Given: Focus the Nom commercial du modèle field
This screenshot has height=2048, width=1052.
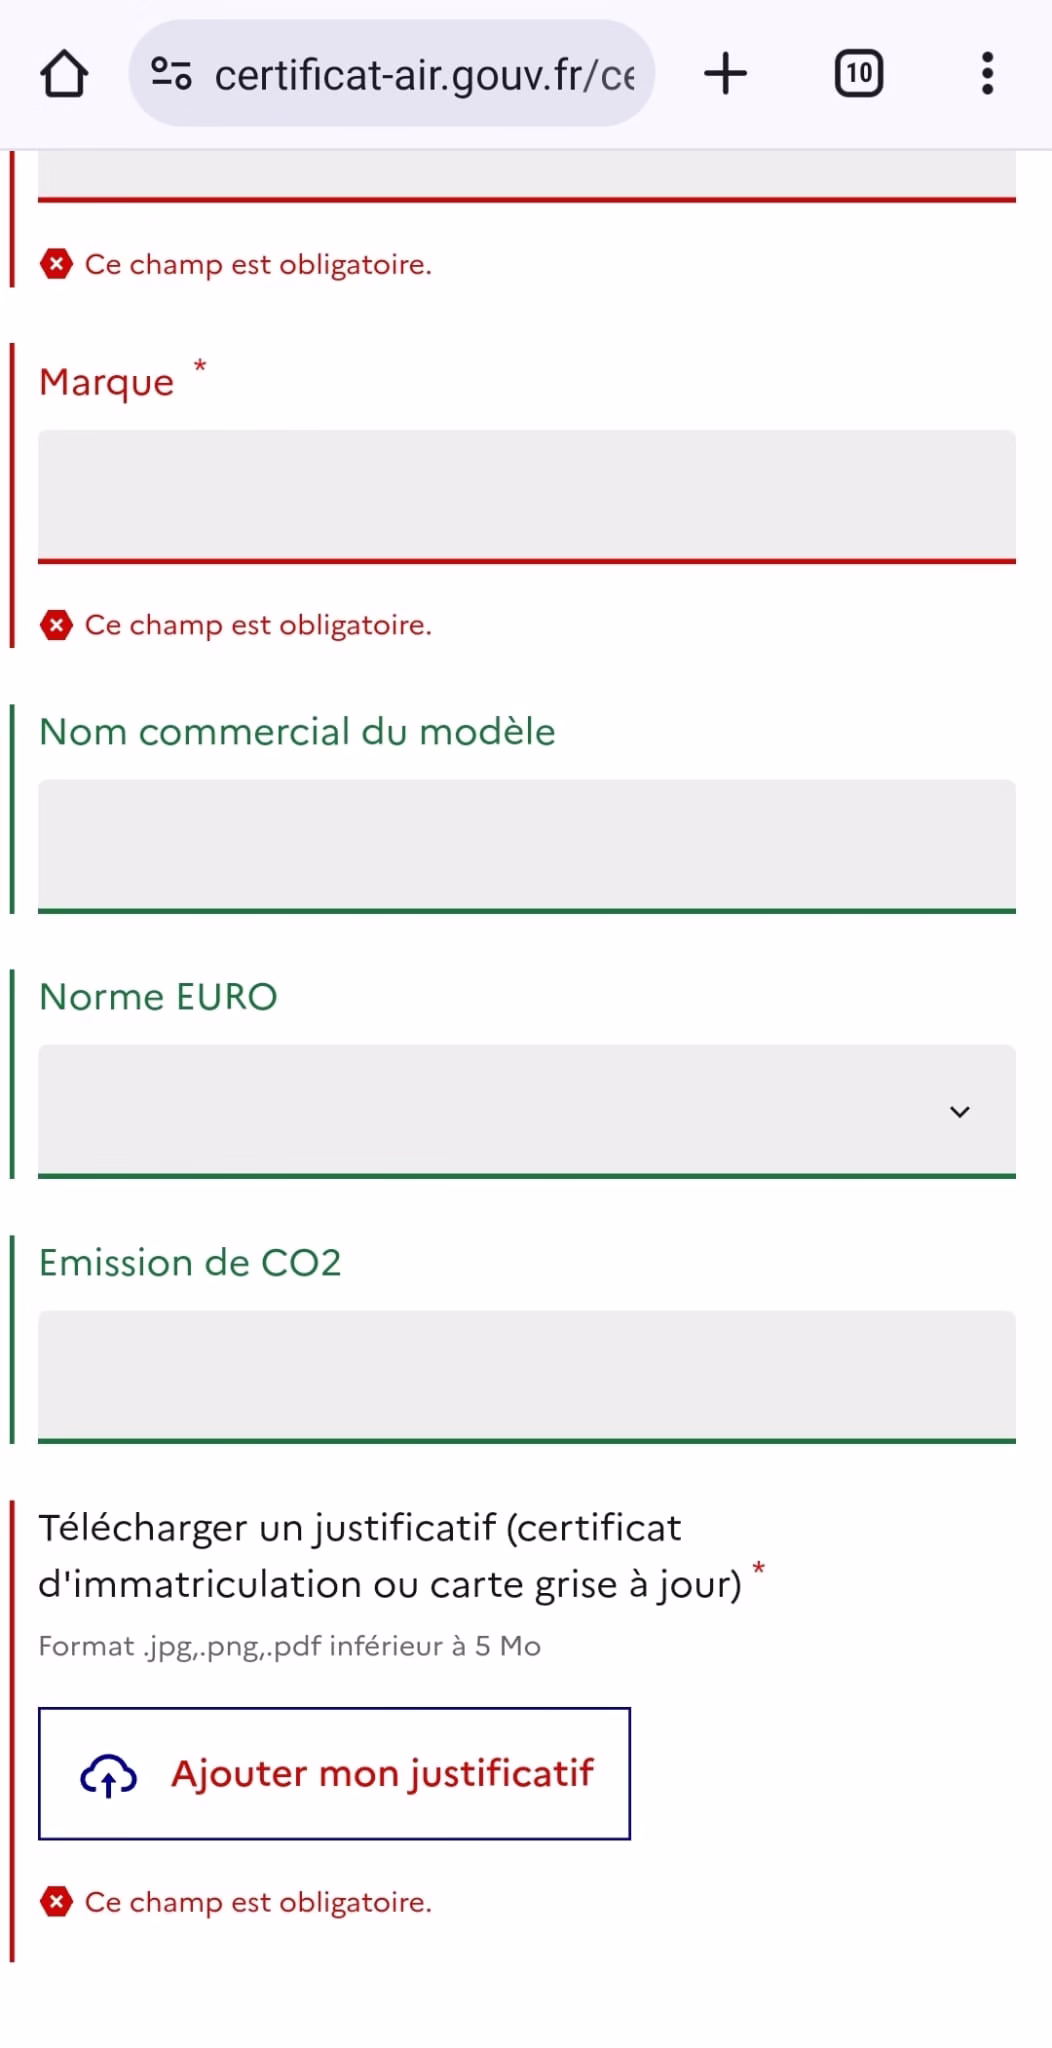Looking at the screenshot, I should [527, 846].
